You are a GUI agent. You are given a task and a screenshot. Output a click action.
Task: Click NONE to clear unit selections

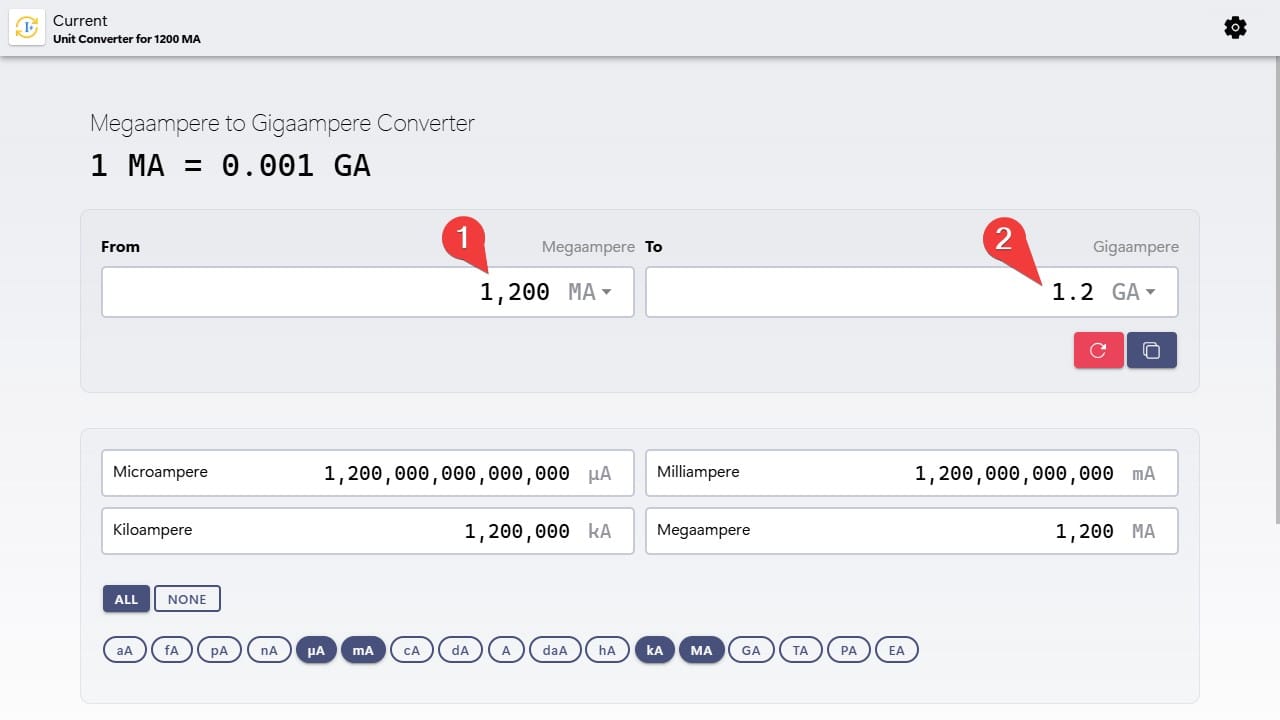tap(187, 598)
